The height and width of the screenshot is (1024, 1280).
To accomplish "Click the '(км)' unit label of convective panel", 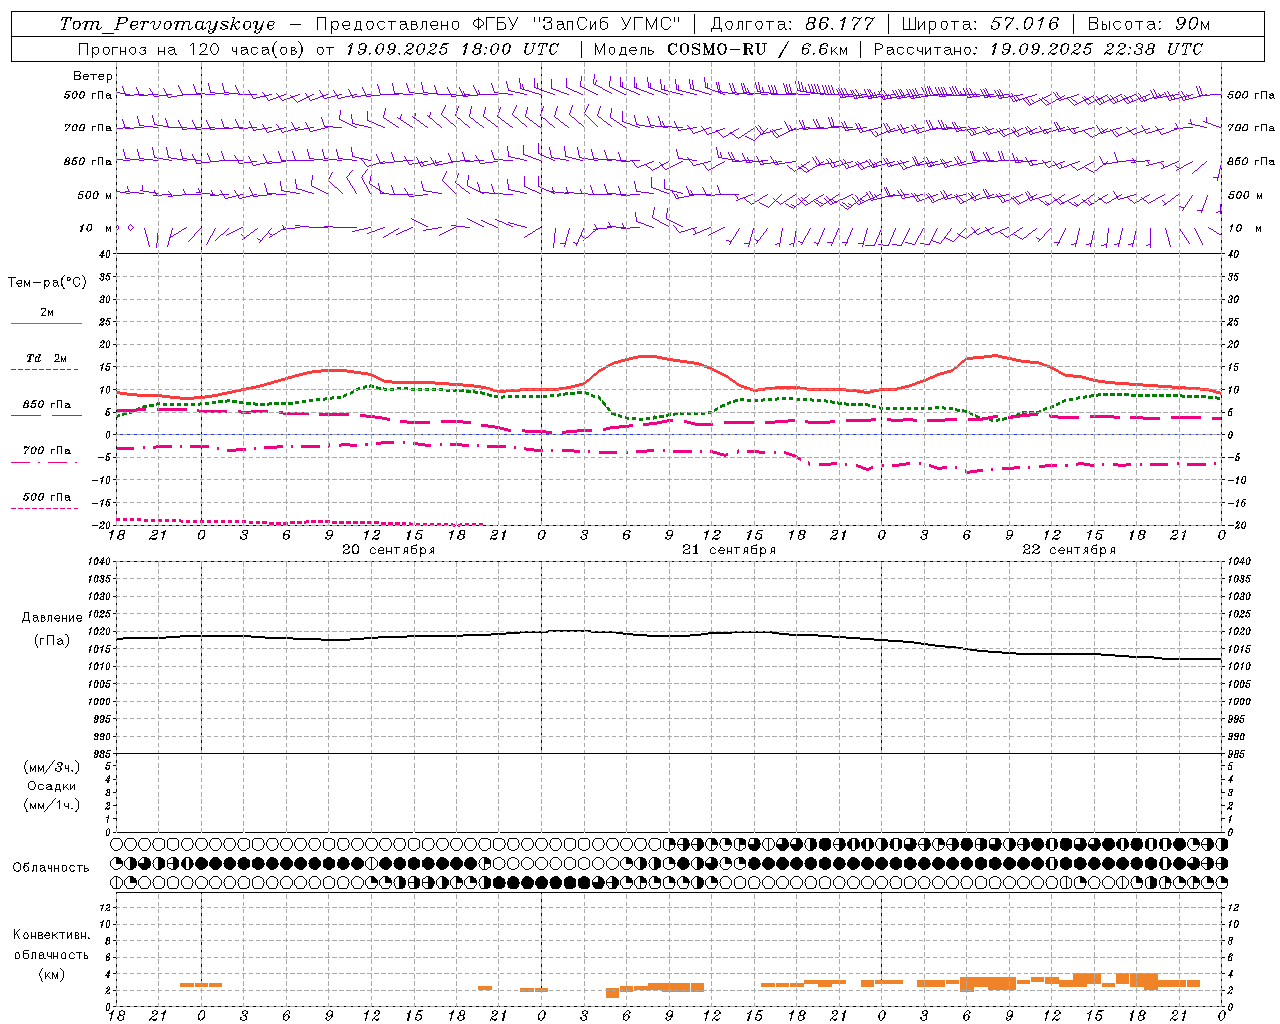I will (51, 974).
